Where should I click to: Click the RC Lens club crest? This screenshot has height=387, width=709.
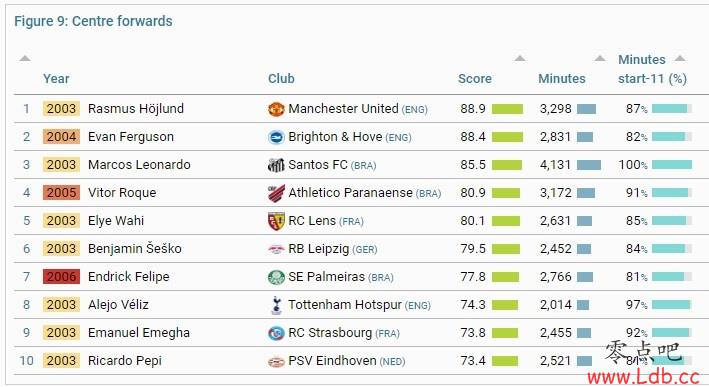276,221
